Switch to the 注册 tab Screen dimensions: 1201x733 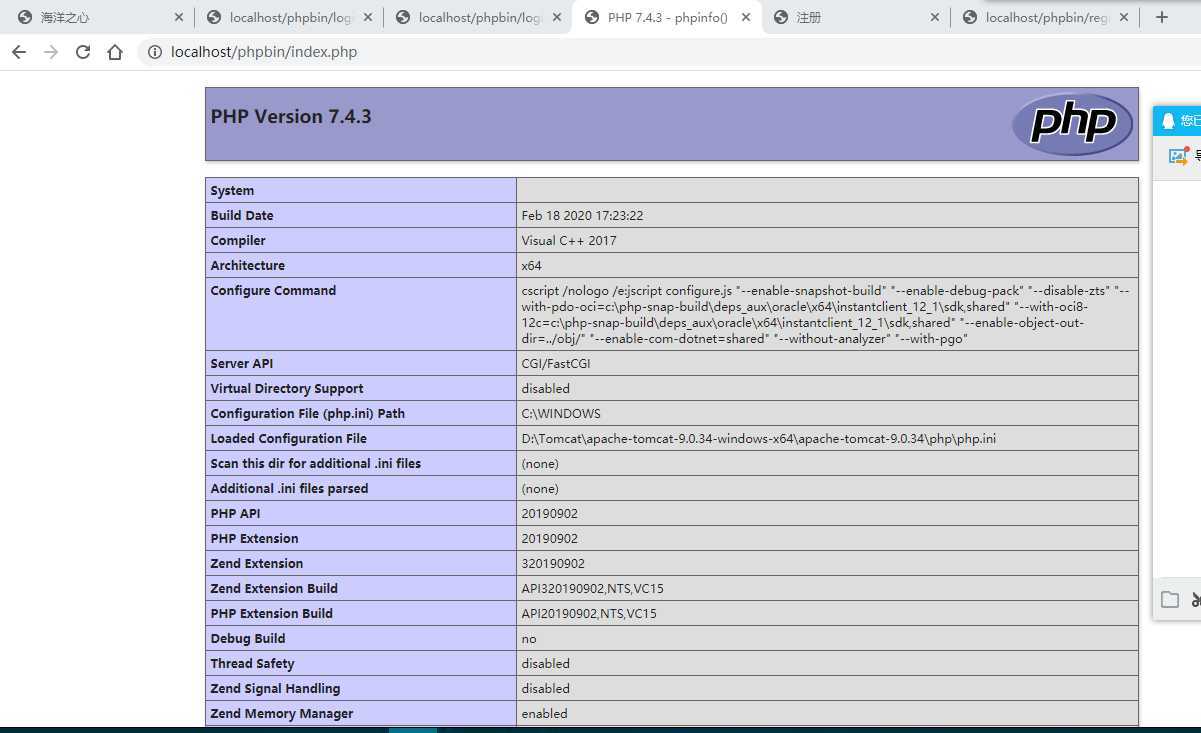click(856, 17)
